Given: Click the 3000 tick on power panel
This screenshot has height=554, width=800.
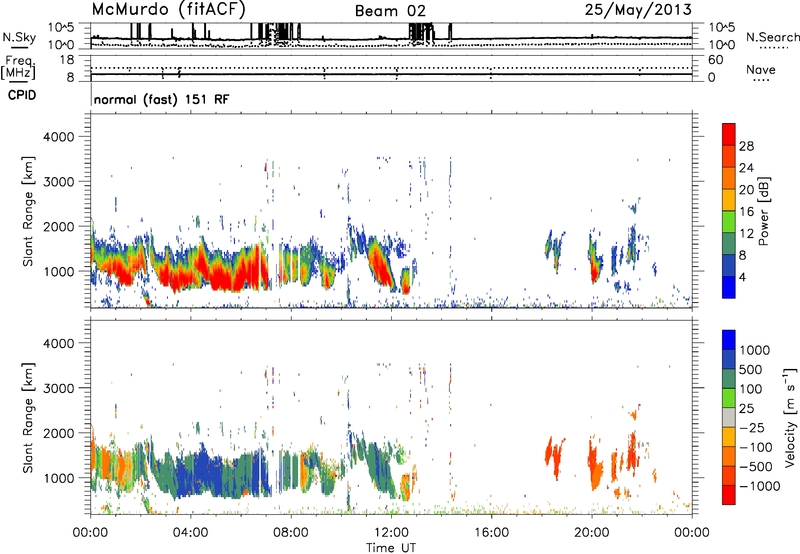Looking at the screenshot, I should (x=58, y=182).
